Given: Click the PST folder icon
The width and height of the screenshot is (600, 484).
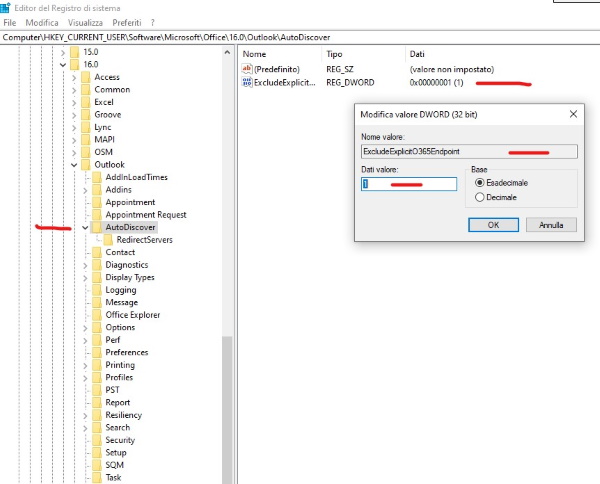Looking at the screenshot, I should click(97, 390).
